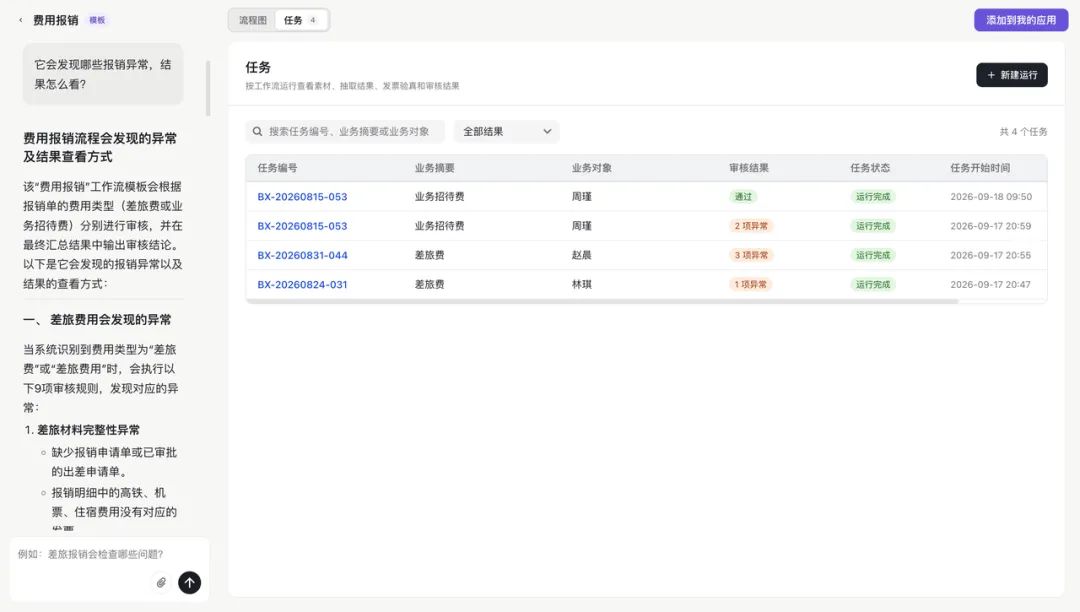Click the 共 4 个任务 count label

click(1024, 131)
